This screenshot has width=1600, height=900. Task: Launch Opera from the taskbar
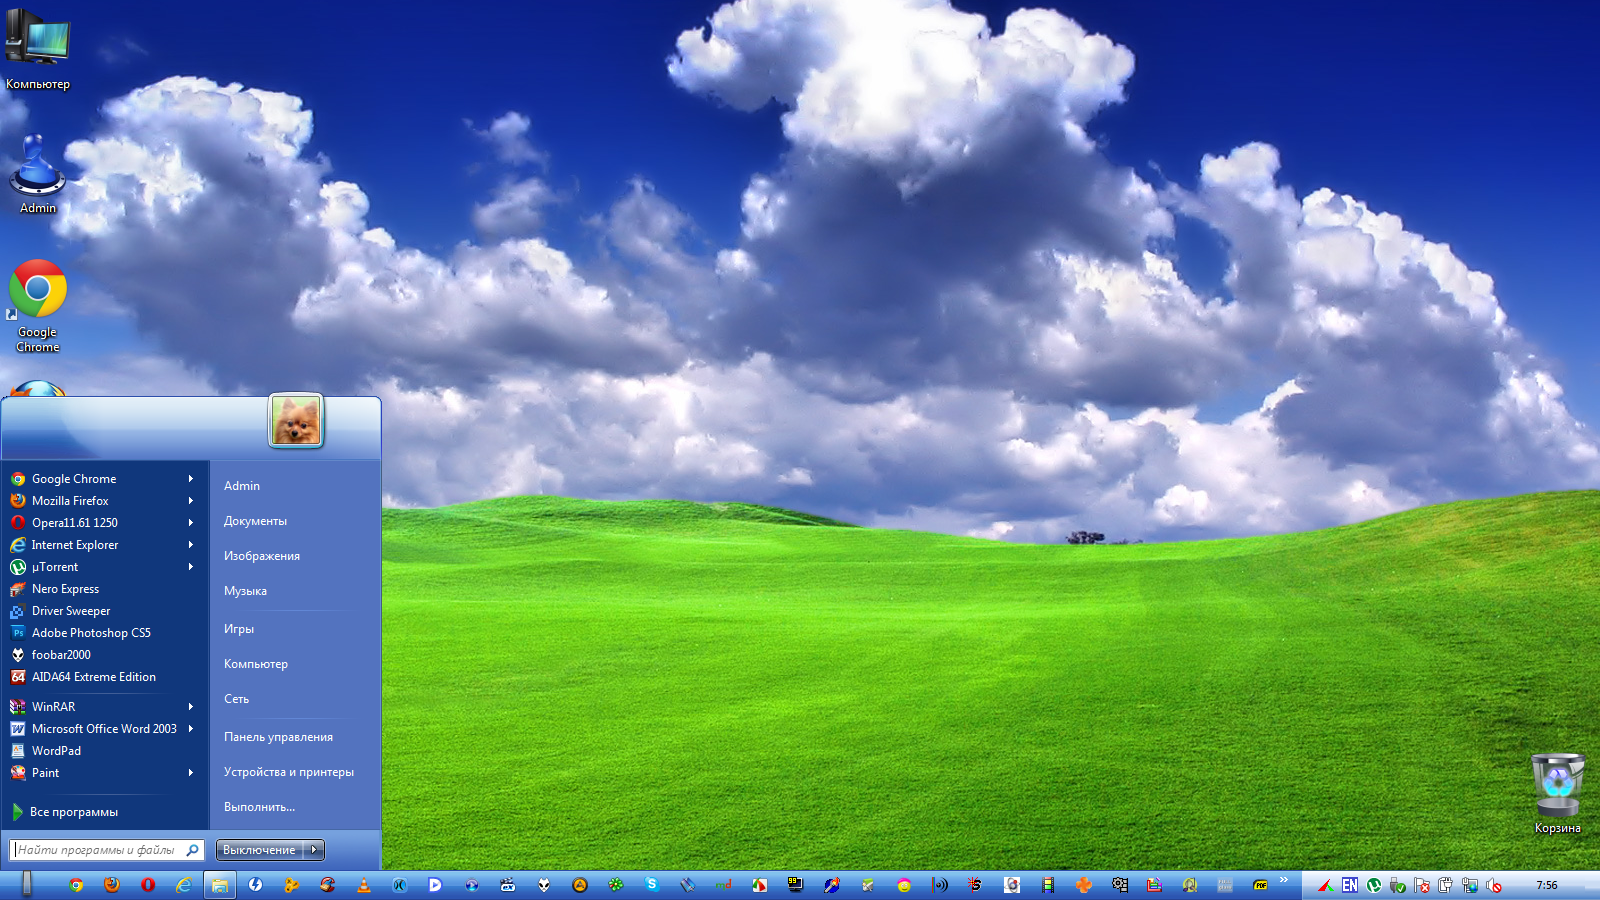point(148,885)
